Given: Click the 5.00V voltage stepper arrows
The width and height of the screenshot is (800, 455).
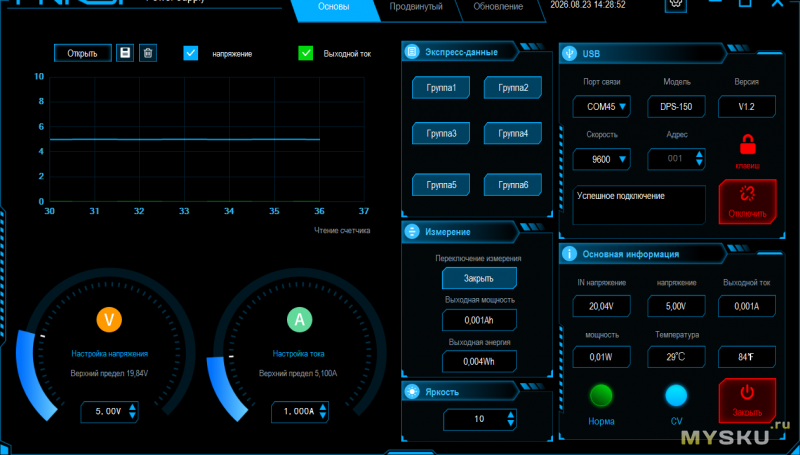Looking at the screenshot, I should [x=133, y=412].
